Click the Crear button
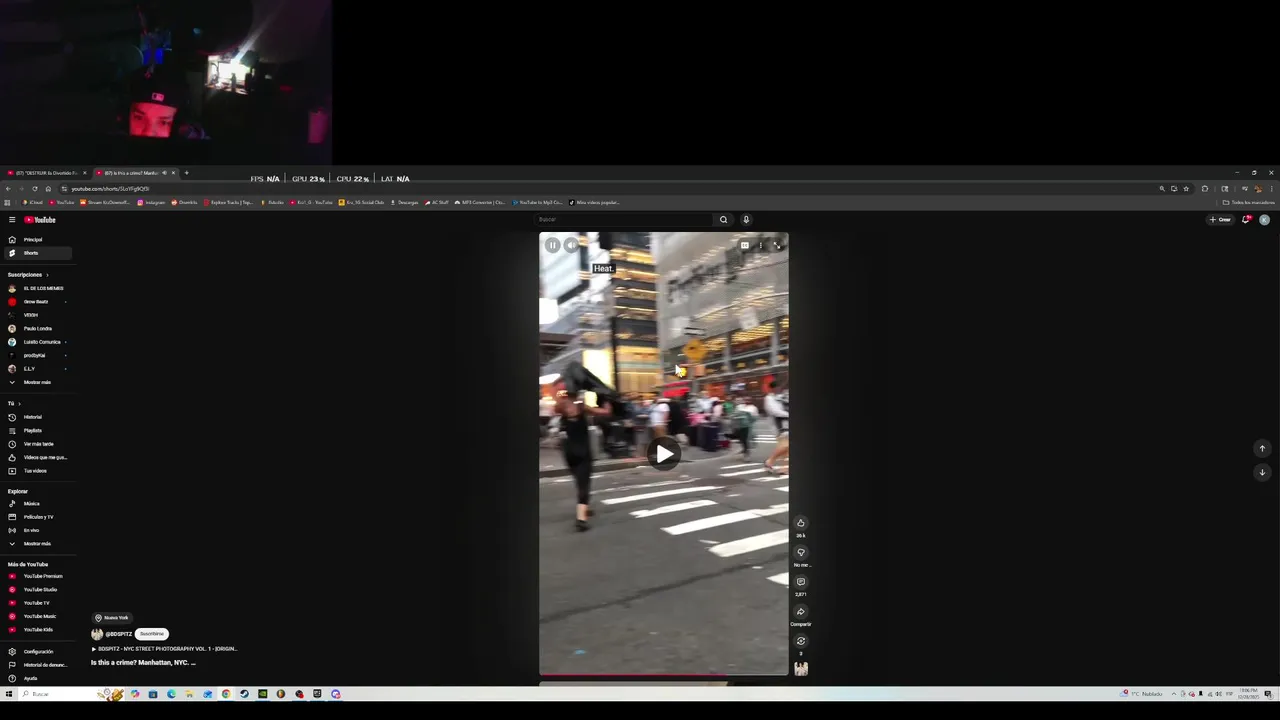The width and height of the screenshot is (1280, 720). pyautogui.click(x=1220, y=220)
